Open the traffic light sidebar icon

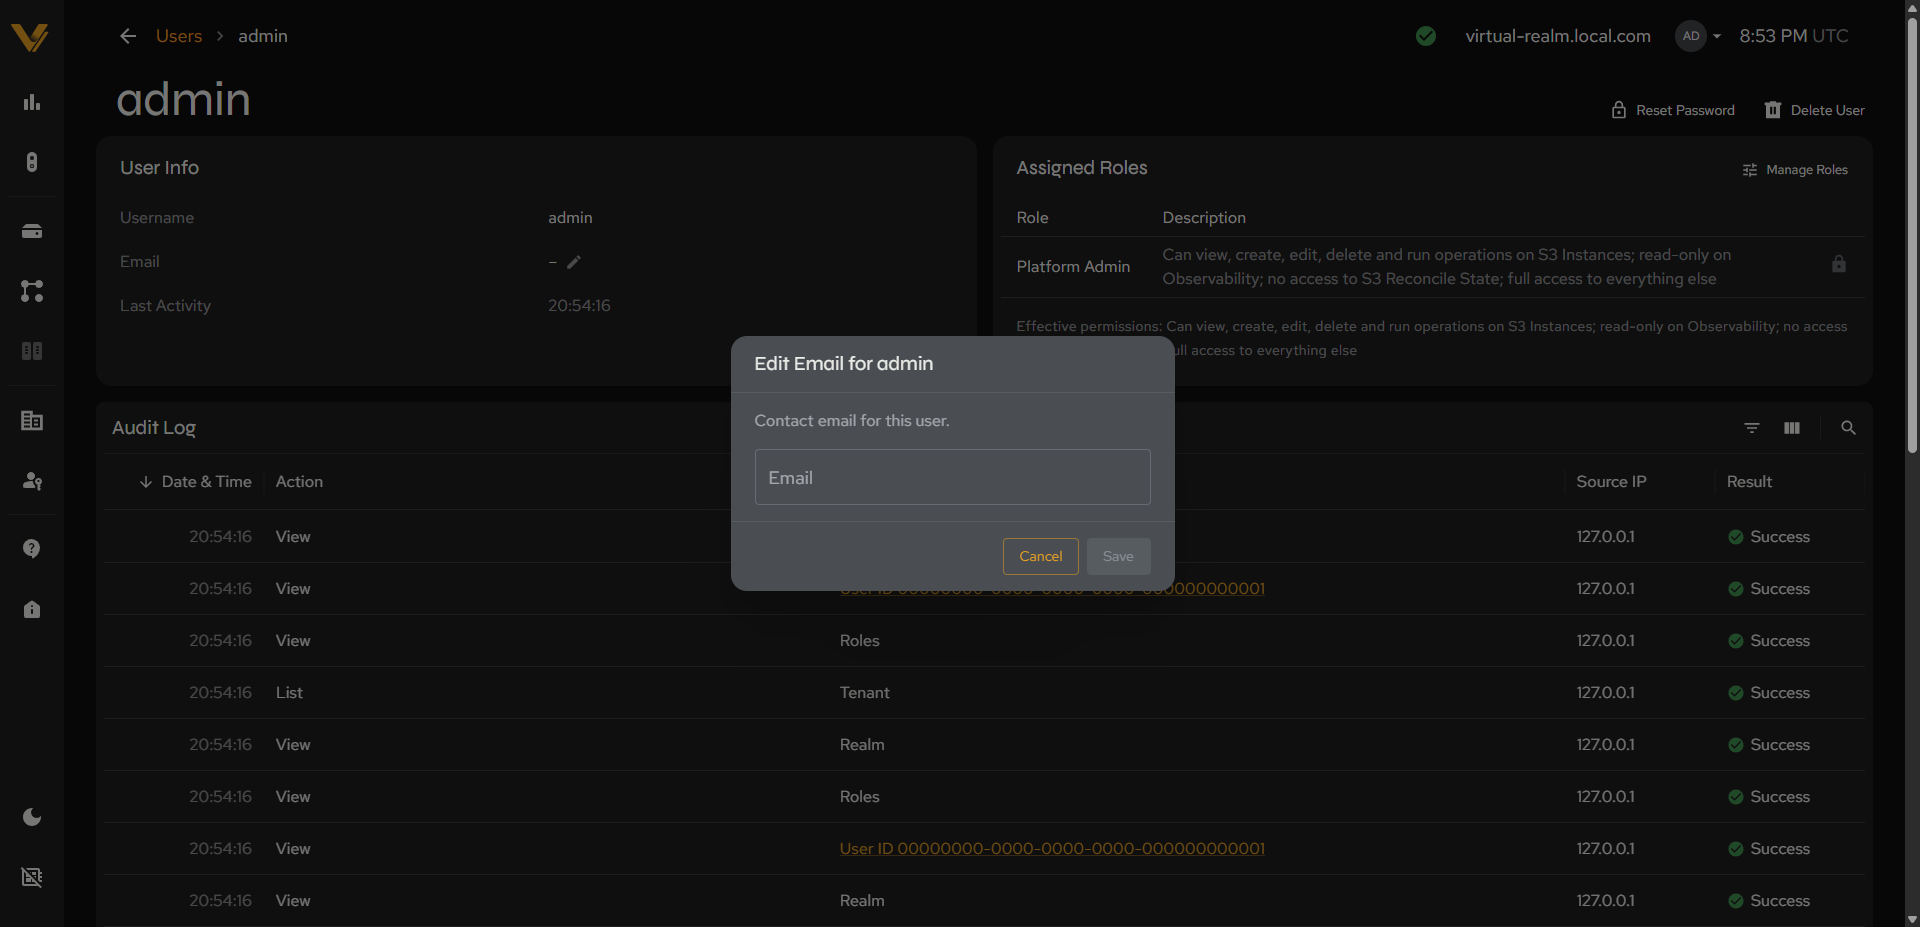tap(32, 162)
